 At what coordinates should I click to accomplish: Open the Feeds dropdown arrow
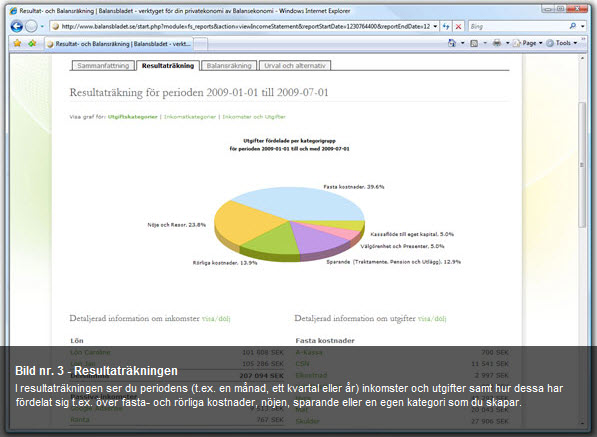pyautogui.click(x=485, y=43)
